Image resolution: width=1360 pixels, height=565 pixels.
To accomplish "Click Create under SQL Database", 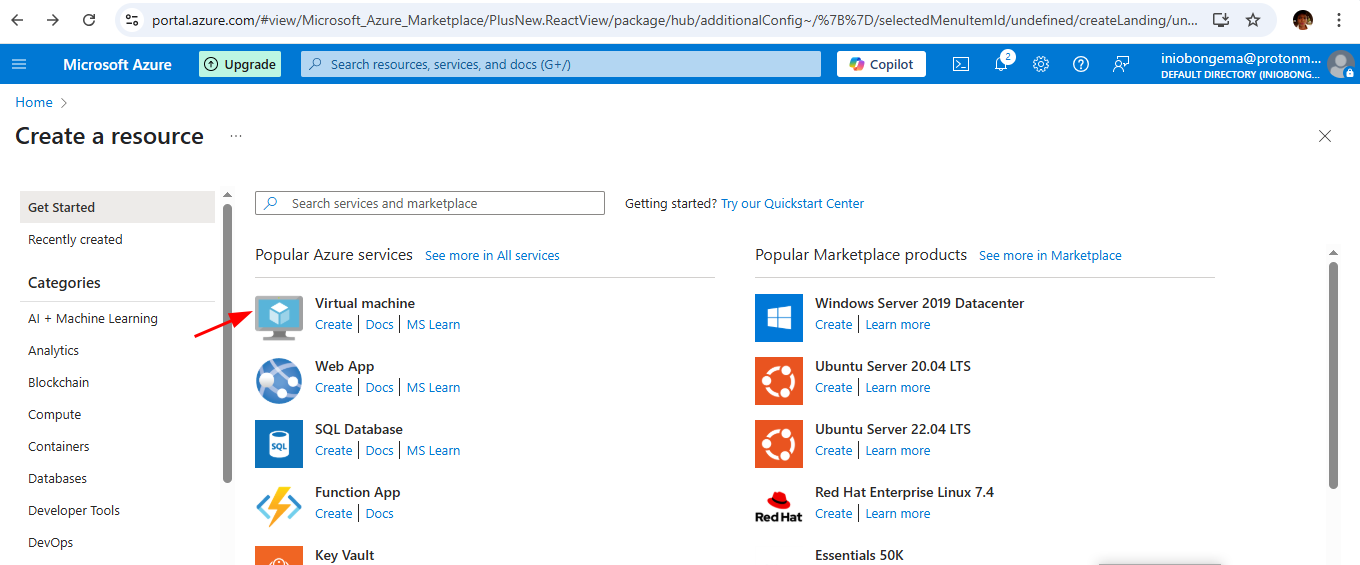I will point(333,450).
